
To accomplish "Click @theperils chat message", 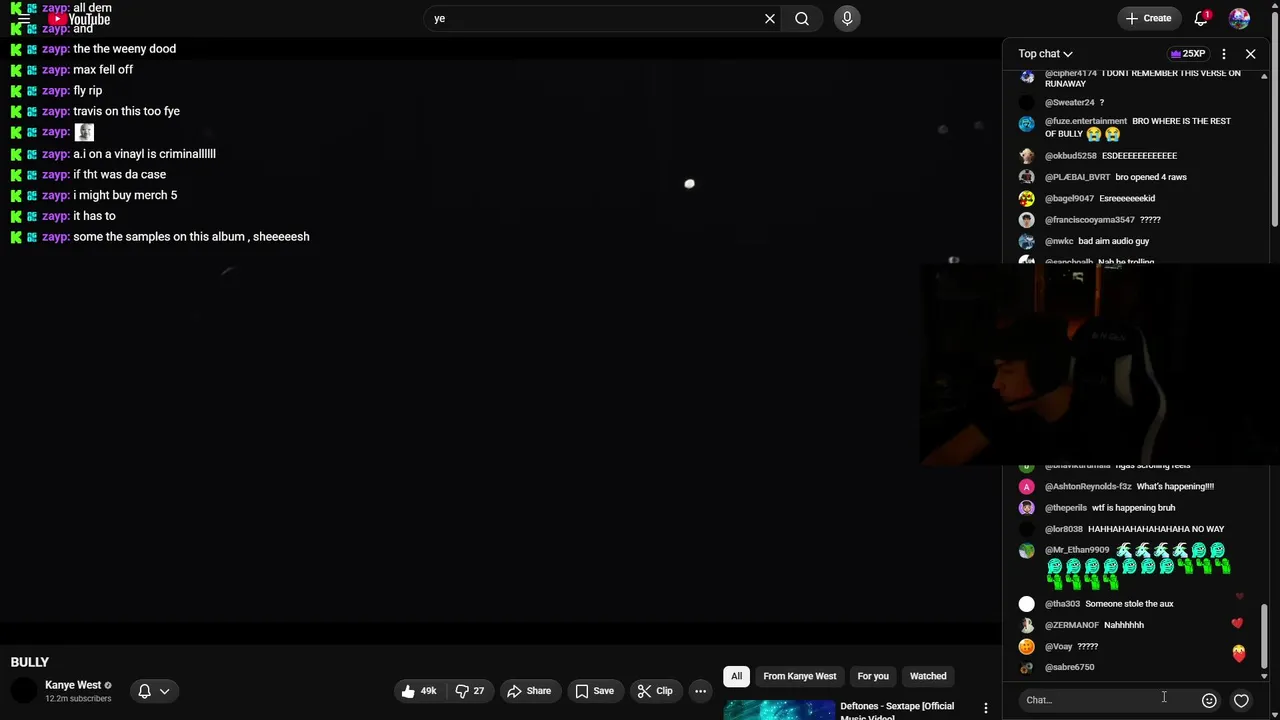I will click(1133, 508).
